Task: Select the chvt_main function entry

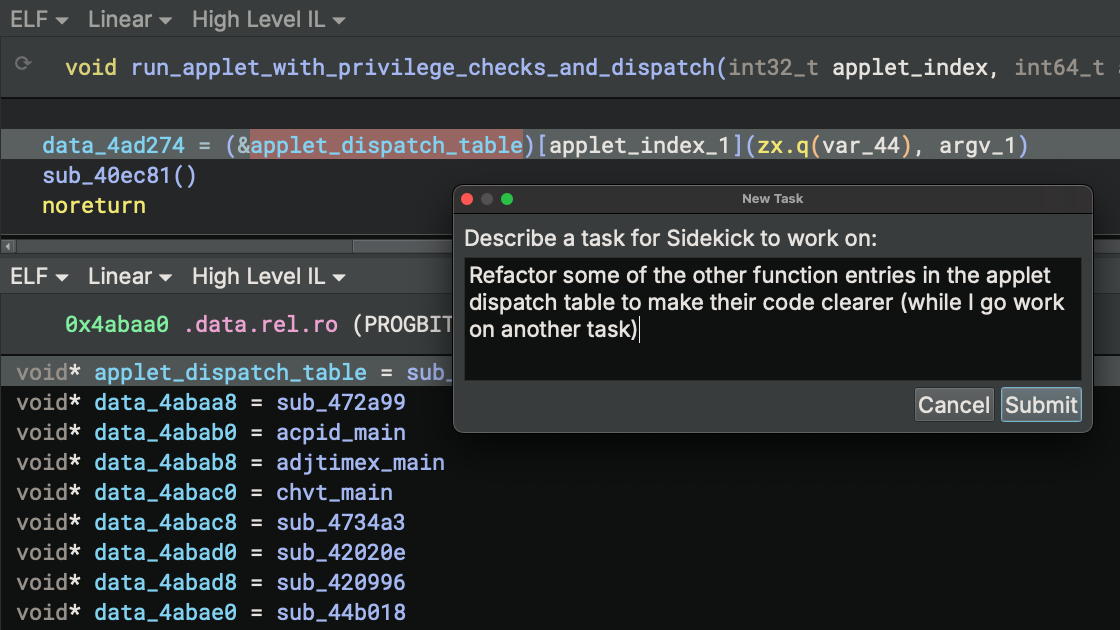Action: (x=335, y=492)
